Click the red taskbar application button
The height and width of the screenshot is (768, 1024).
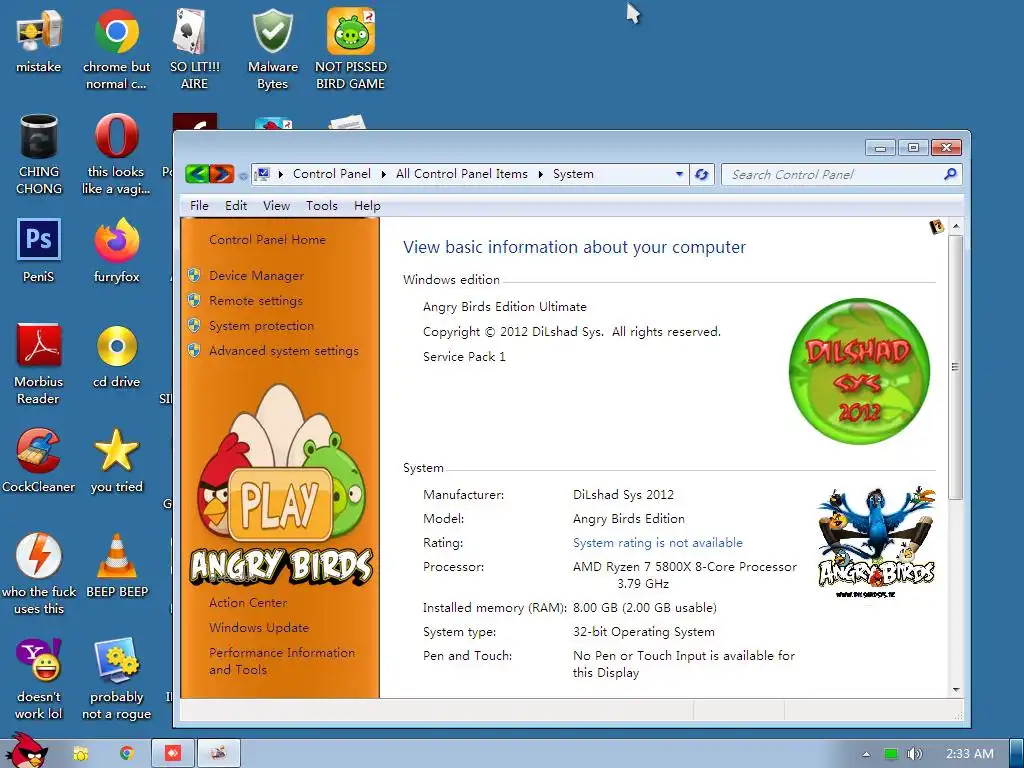tap(173, 754)
